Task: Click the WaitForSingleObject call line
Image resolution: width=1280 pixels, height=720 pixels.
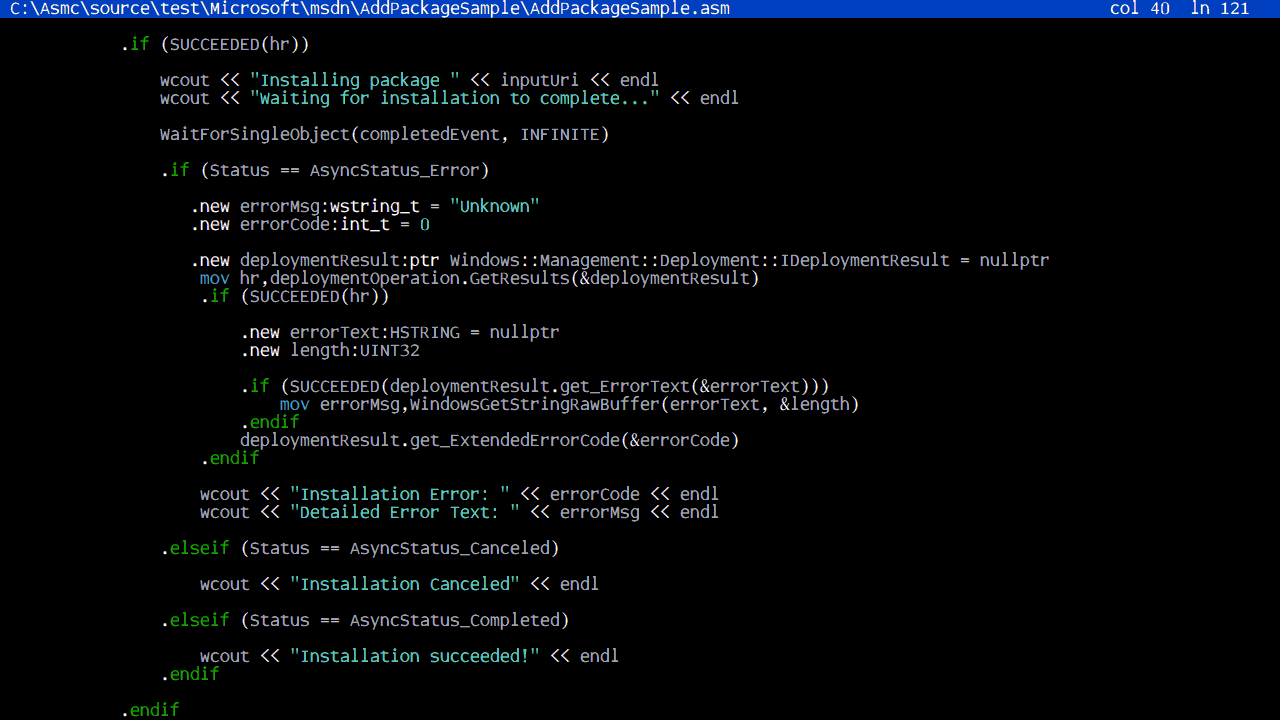Action: (385, 135)
